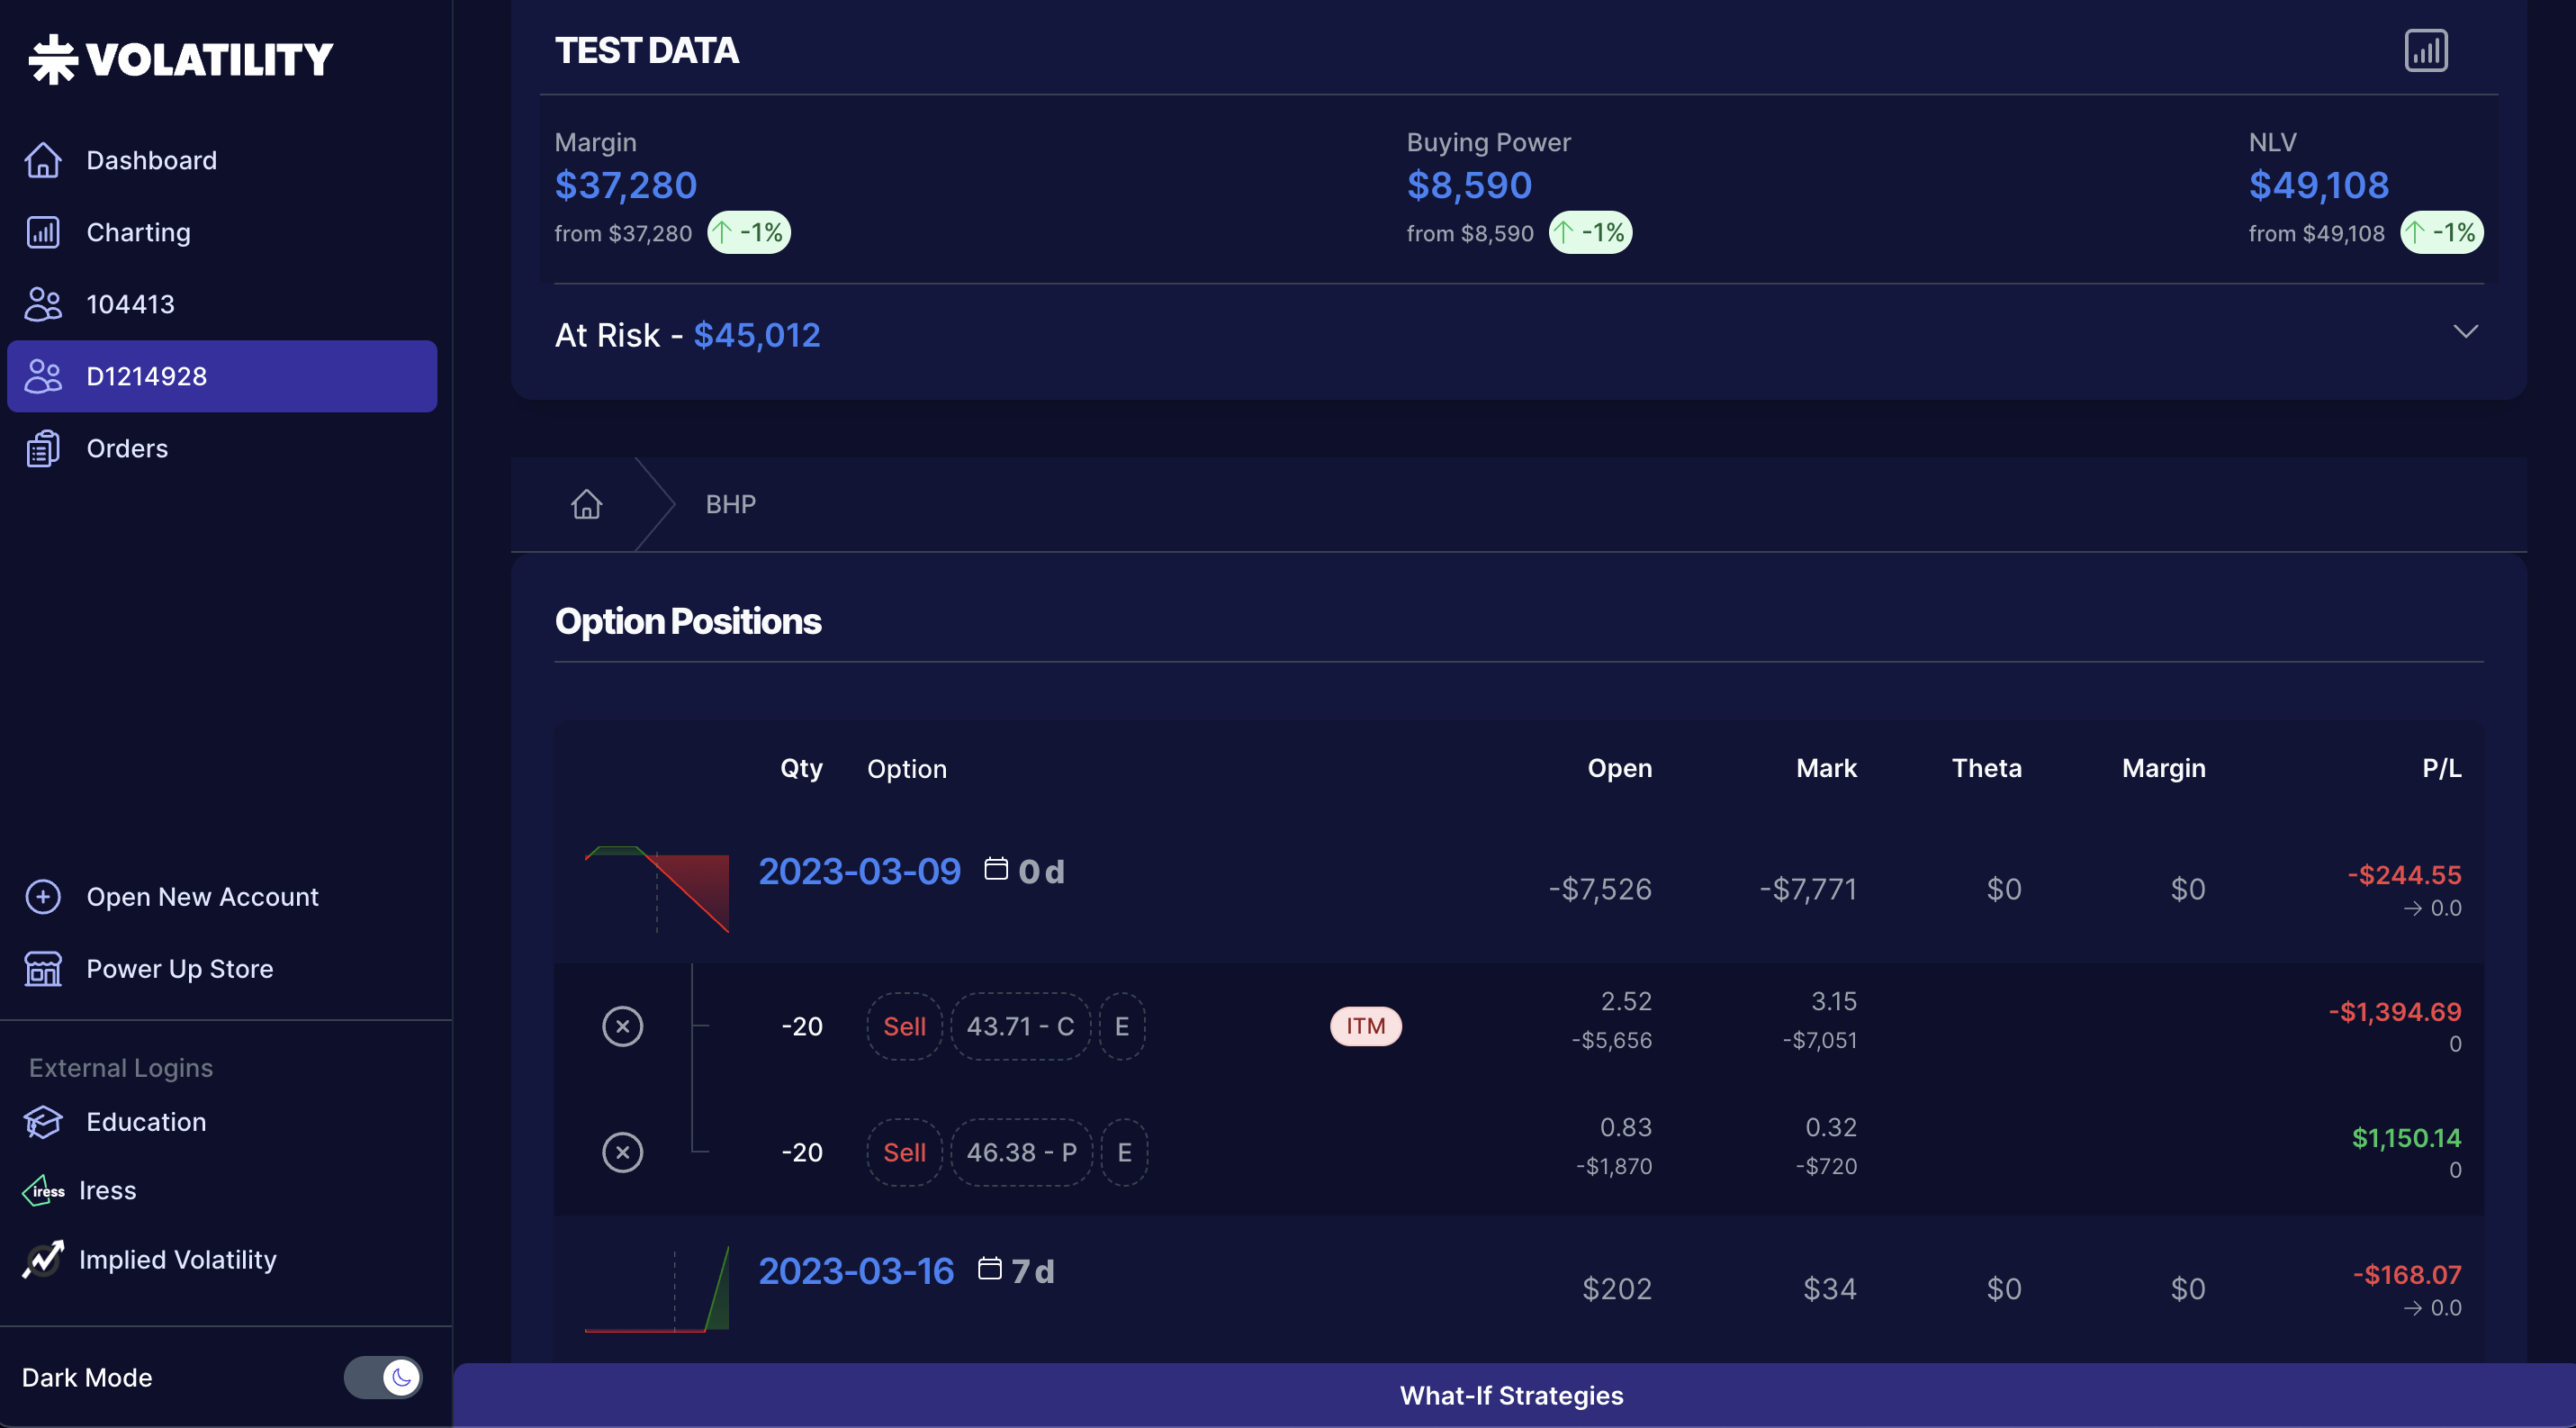
Task: Click Sell tag on 43.71 call row
Action: [904, 1026]
